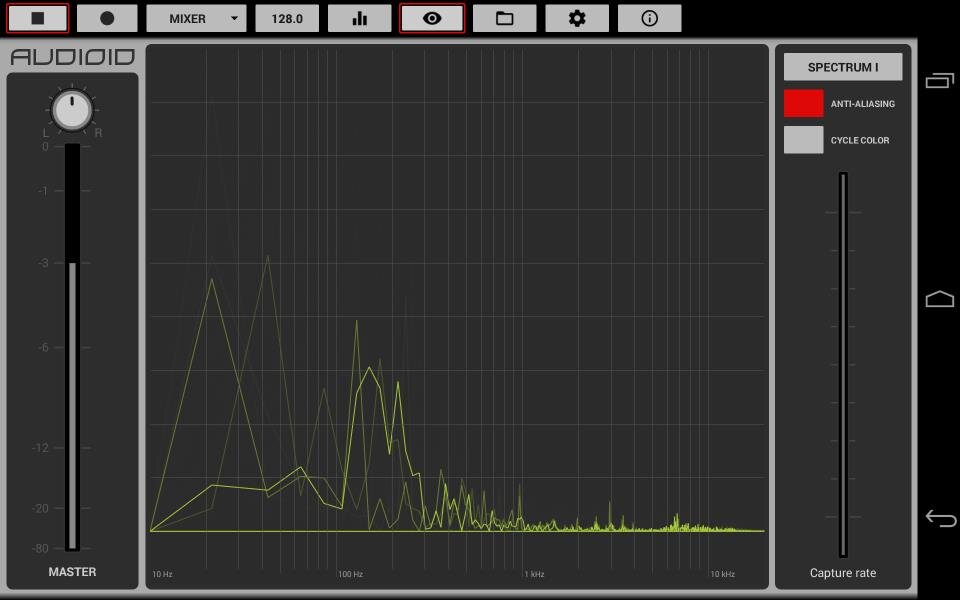960x600 pixels.
Task: Tap the Android recent apps button
Action: click(939, 81)
